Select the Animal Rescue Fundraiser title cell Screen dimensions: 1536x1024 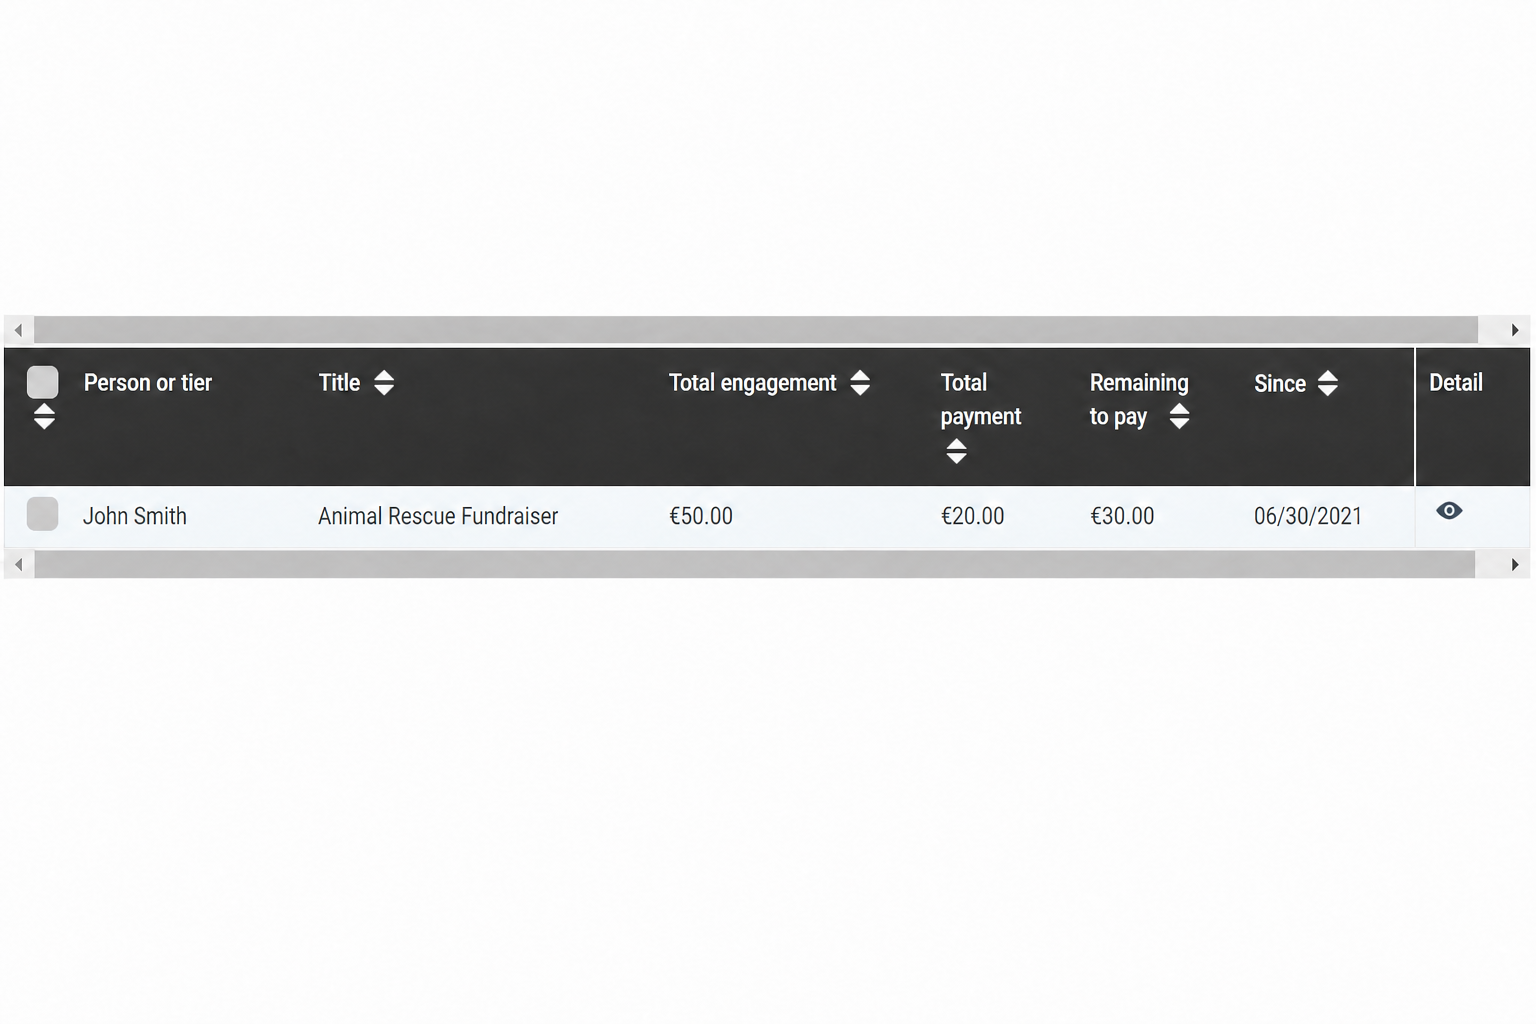[x=438, y=516]
